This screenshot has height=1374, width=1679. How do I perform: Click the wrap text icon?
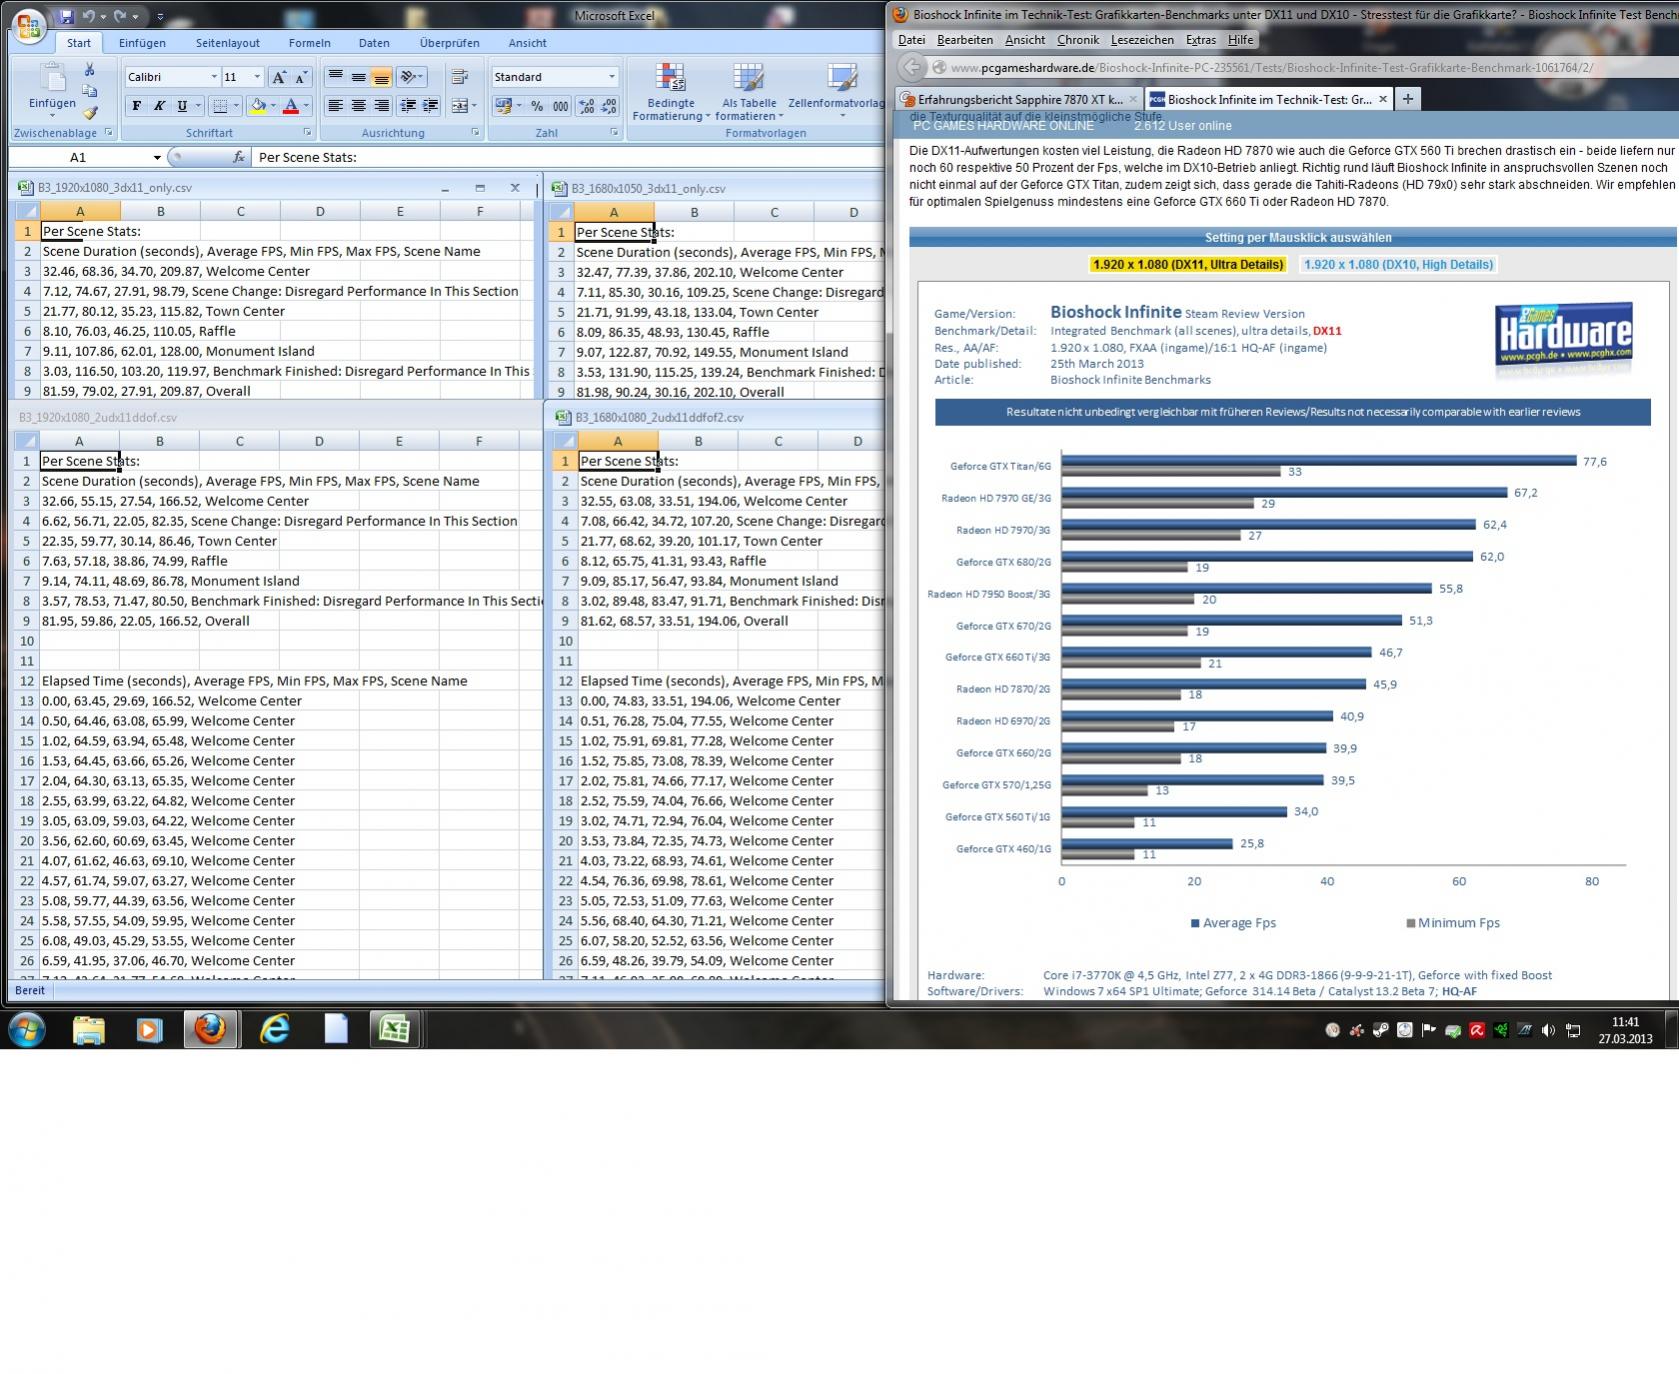pos(461,77)
